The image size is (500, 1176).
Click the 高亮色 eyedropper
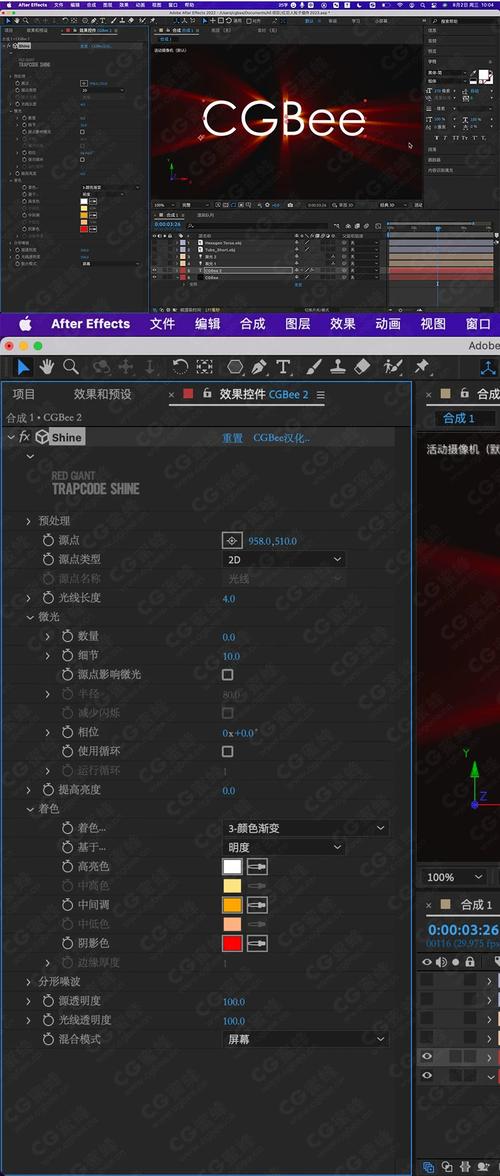coord(257,866)
